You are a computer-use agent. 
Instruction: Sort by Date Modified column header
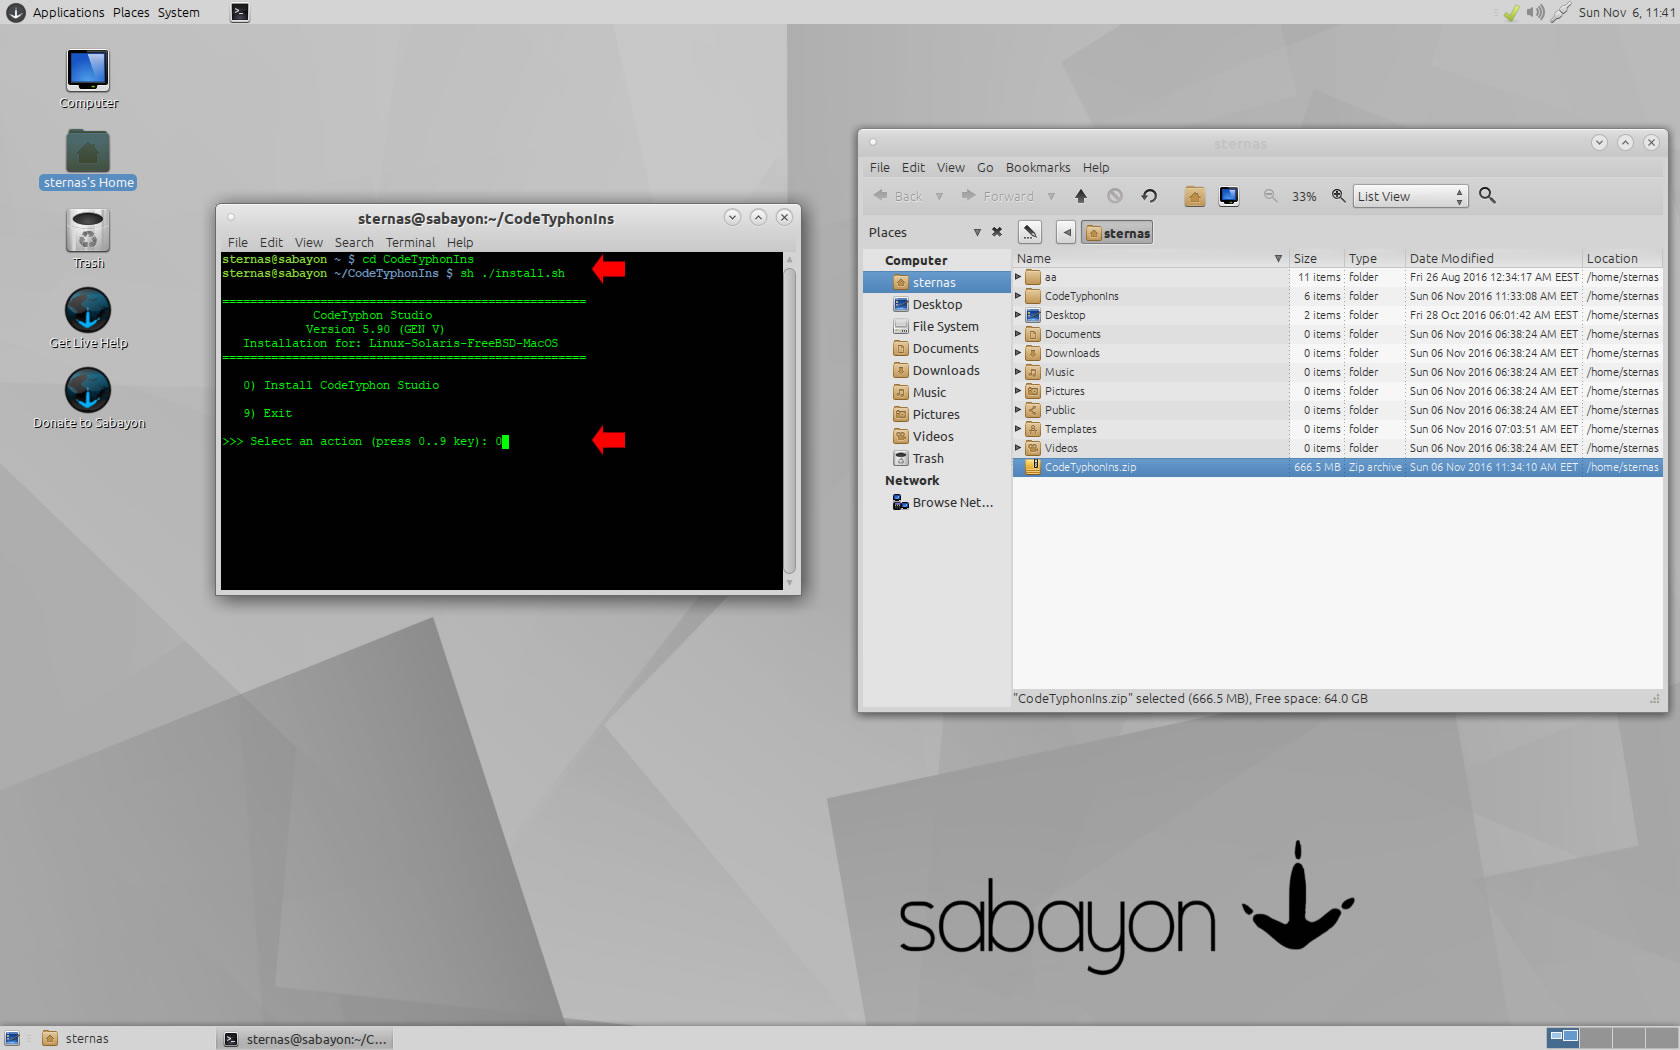[x=1493, y=258]
